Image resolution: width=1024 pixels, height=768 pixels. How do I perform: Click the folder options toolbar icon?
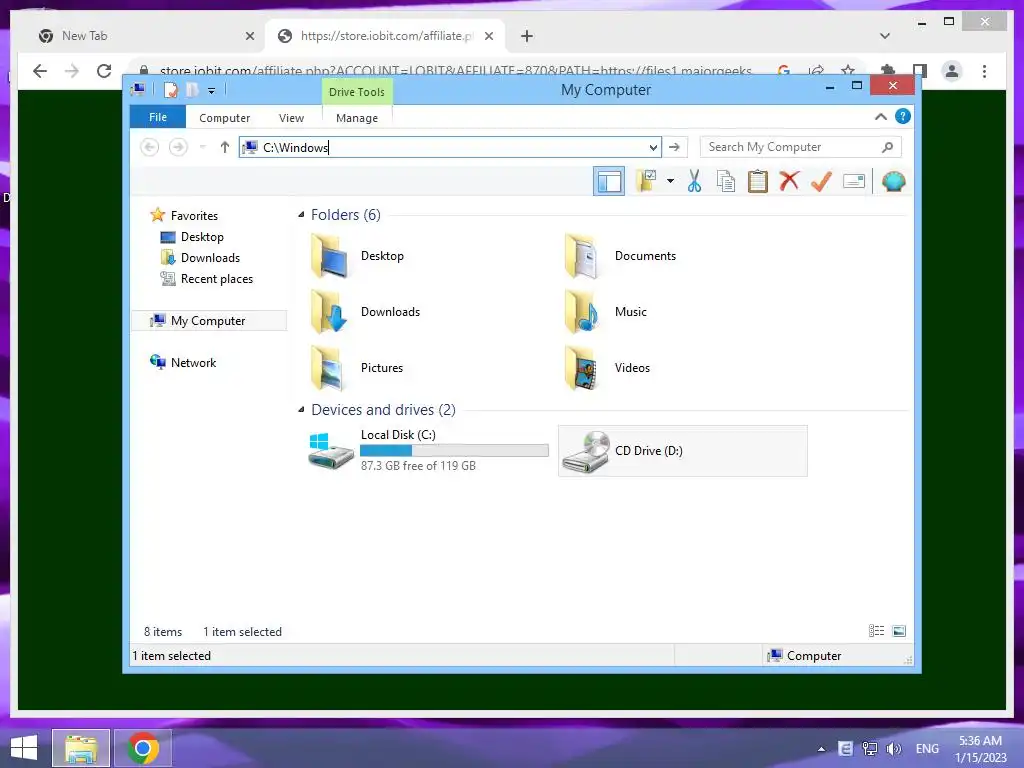click(x=647, y=181)
